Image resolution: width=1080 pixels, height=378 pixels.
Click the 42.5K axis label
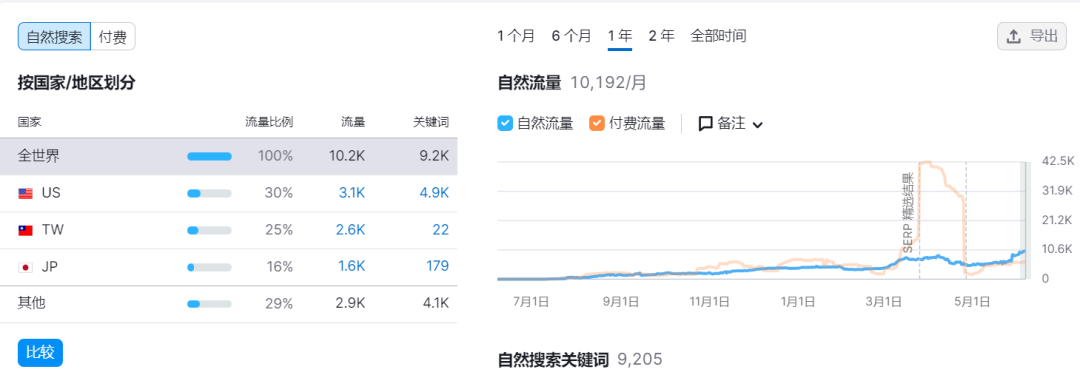(x=1058, y=161)
